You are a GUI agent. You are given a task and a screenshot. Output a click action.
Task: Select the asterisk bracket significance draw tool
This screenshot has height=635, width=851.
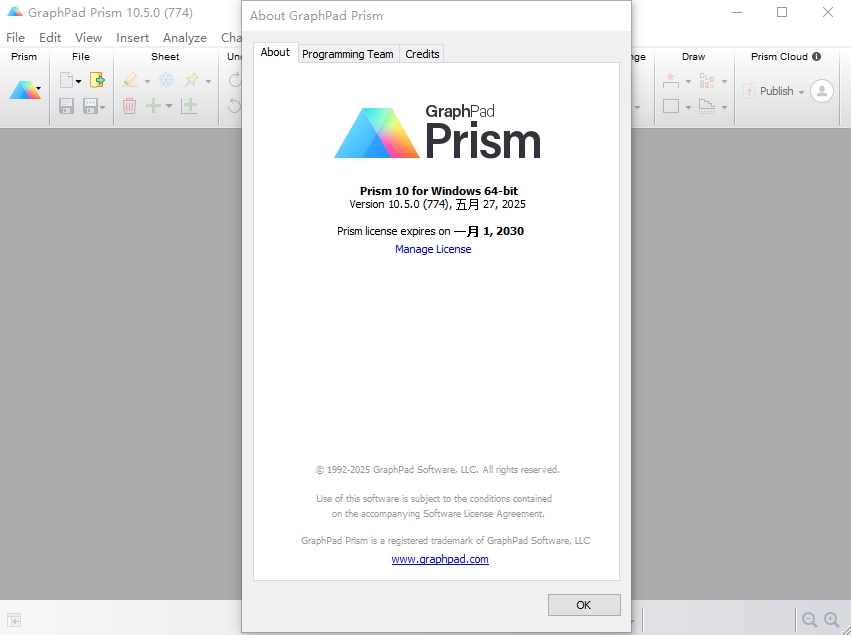[x=671, y=80]
